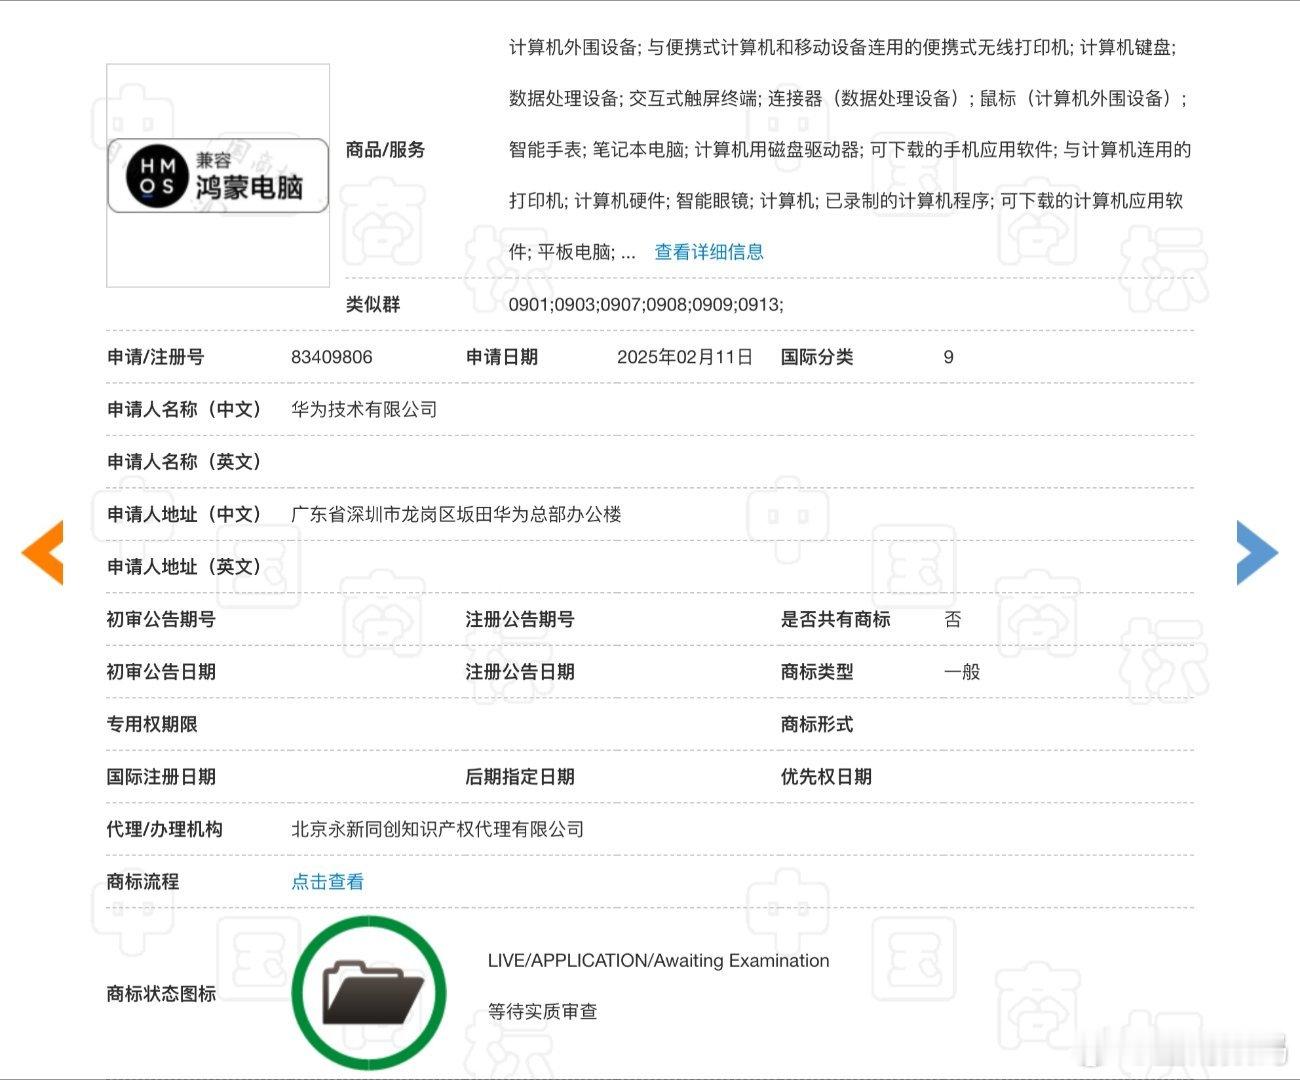The image size is (1300, 1080).
Task: Click the 注册公告日期 label
Action: click(x=520, y=672)
